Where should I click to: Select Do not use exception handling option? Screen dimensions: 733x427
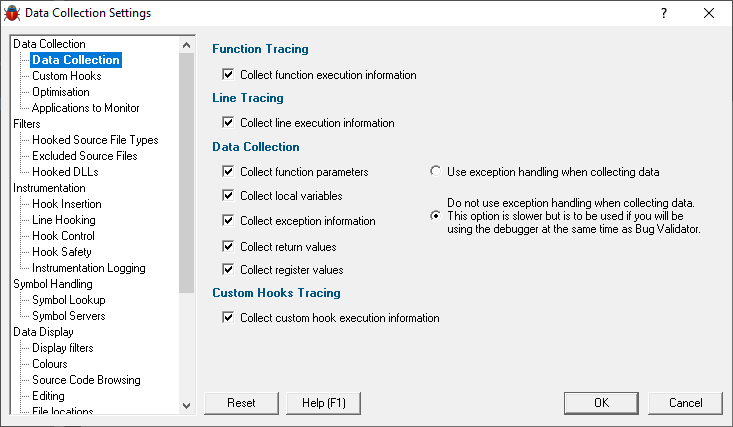coord(435,216)
